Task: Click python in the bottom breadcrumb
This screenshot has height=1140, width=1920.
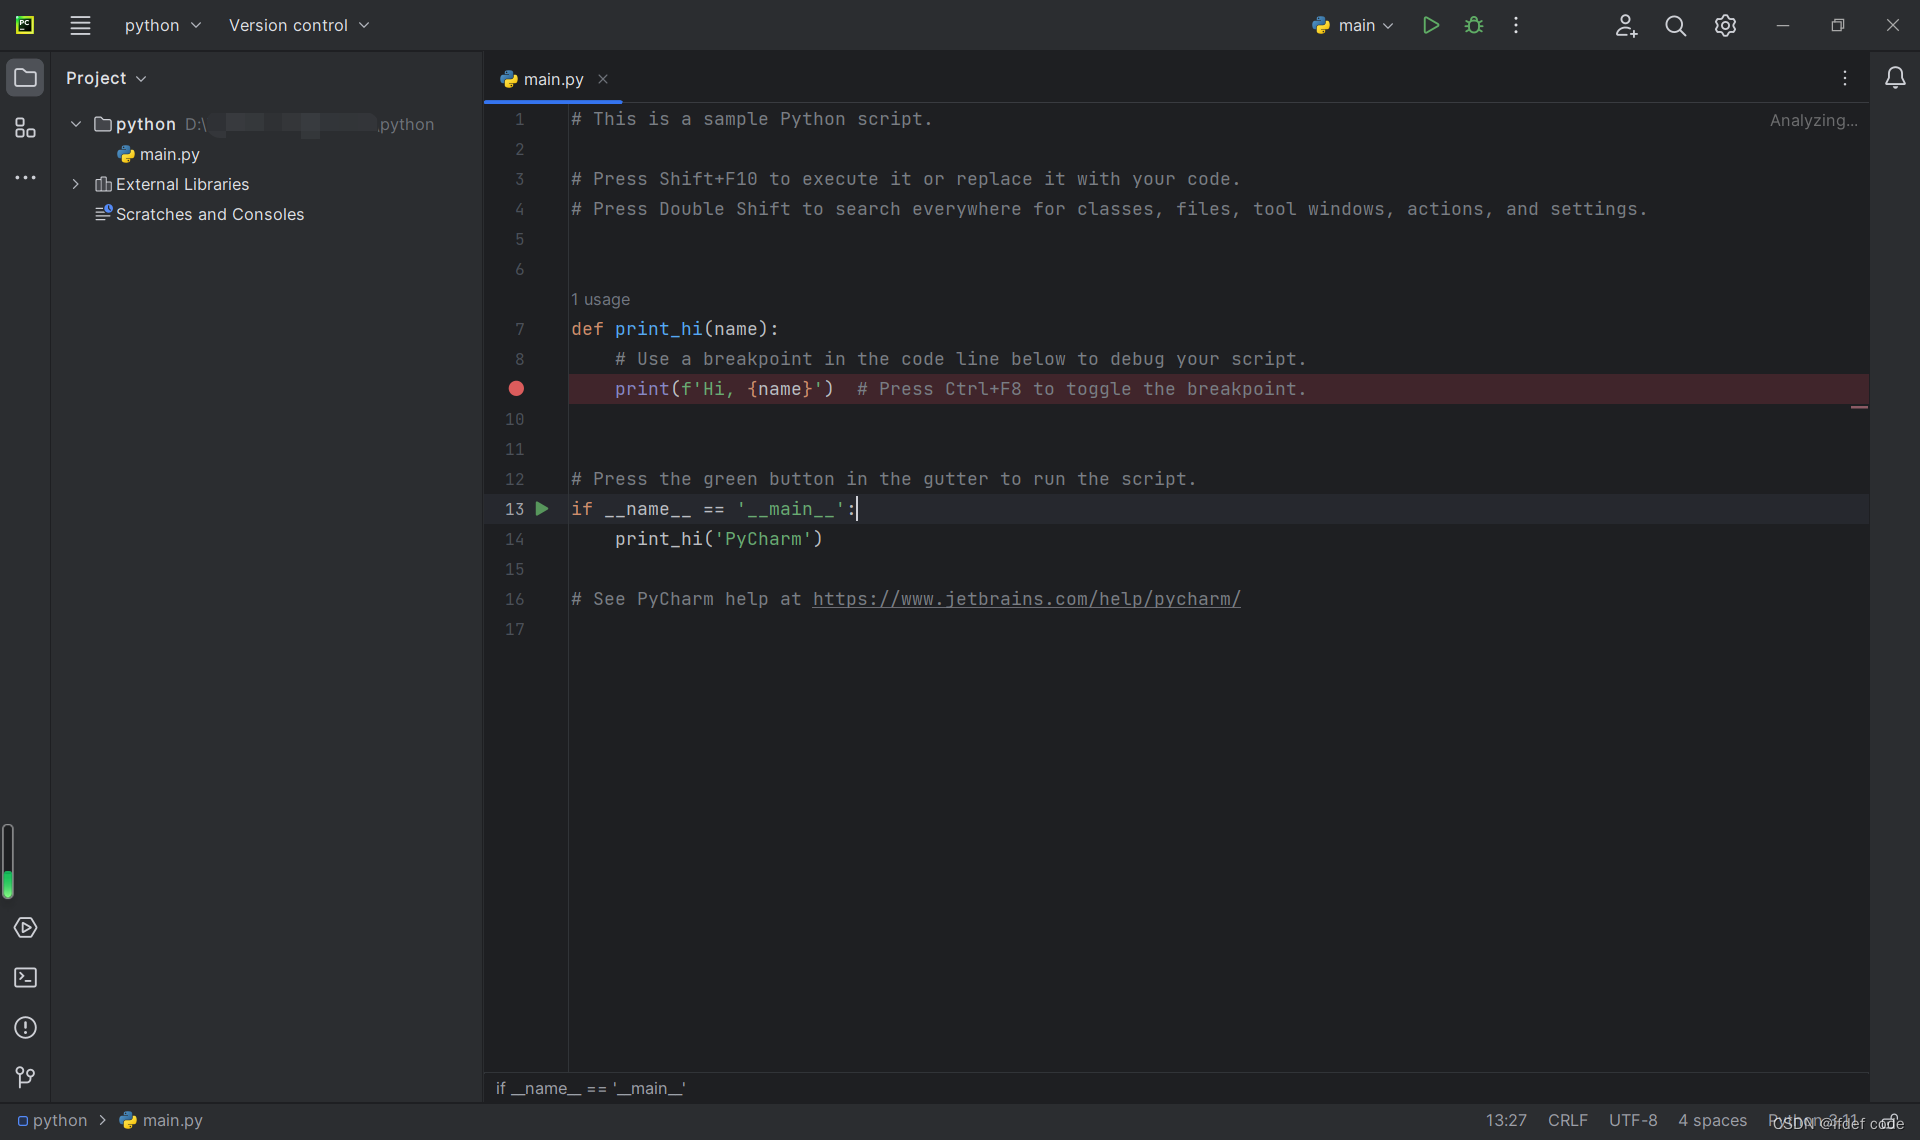Action: click(52, 1120)
